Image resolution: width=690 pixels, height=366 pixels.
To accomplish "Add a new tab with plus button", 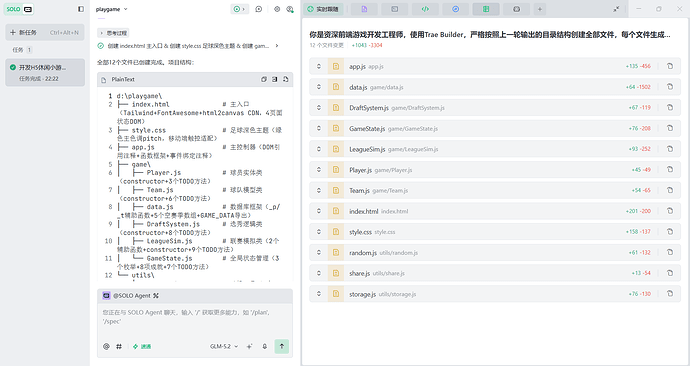I will [x=540, y=9].
